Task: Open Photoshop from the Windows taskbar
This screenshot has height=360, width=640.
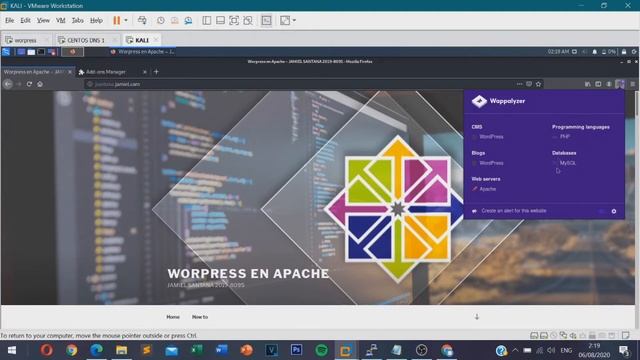Action: coord(296,350)
